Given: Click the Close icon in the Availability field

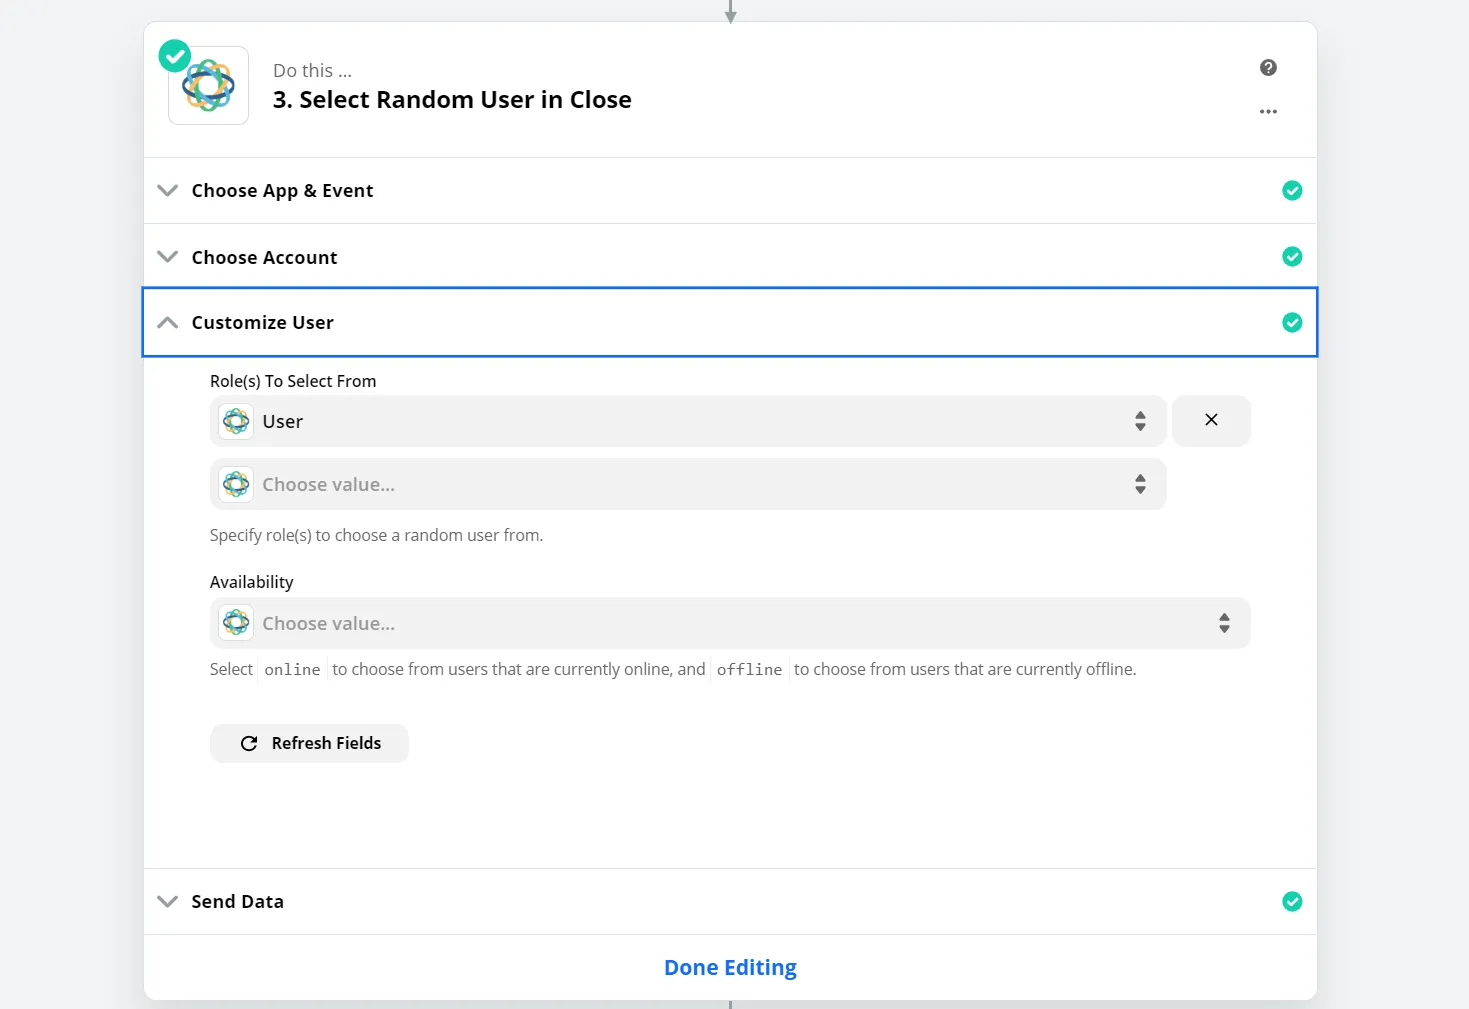Looking at the screenshot, I should point(236,623).
